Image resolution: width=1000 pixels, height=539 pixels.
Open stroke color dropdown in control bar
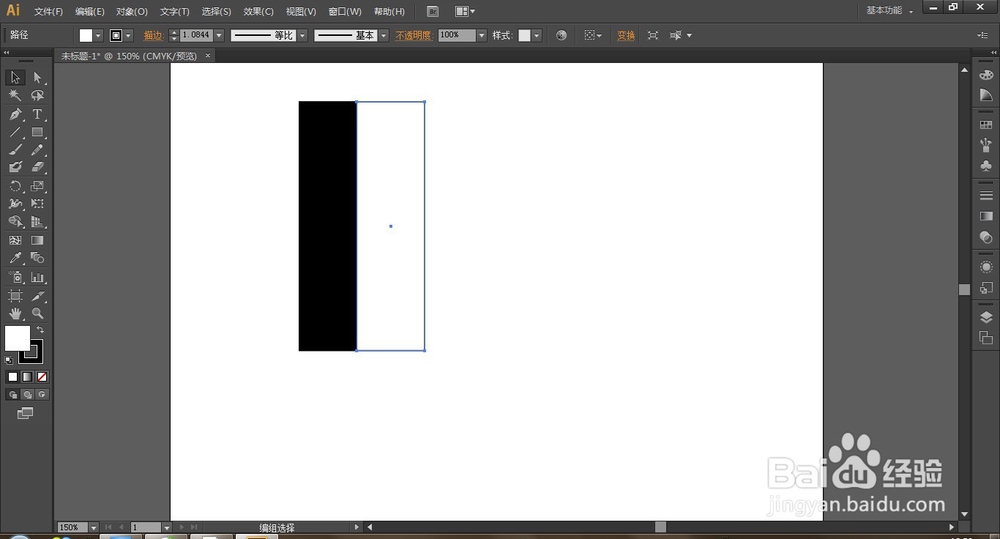click(129, 36)
